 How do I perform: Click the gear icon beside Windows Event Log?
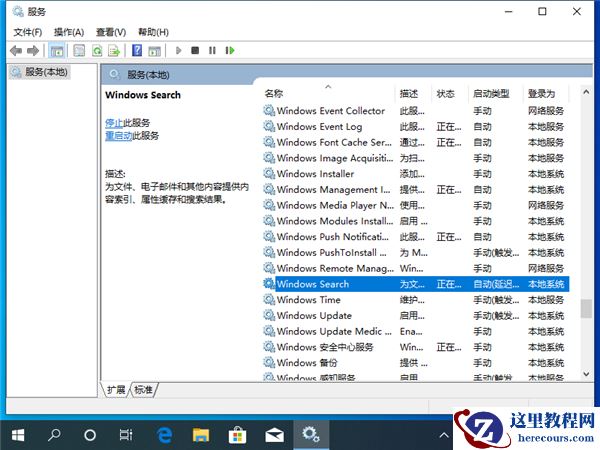pyautogui.click(x=269, y=127)
